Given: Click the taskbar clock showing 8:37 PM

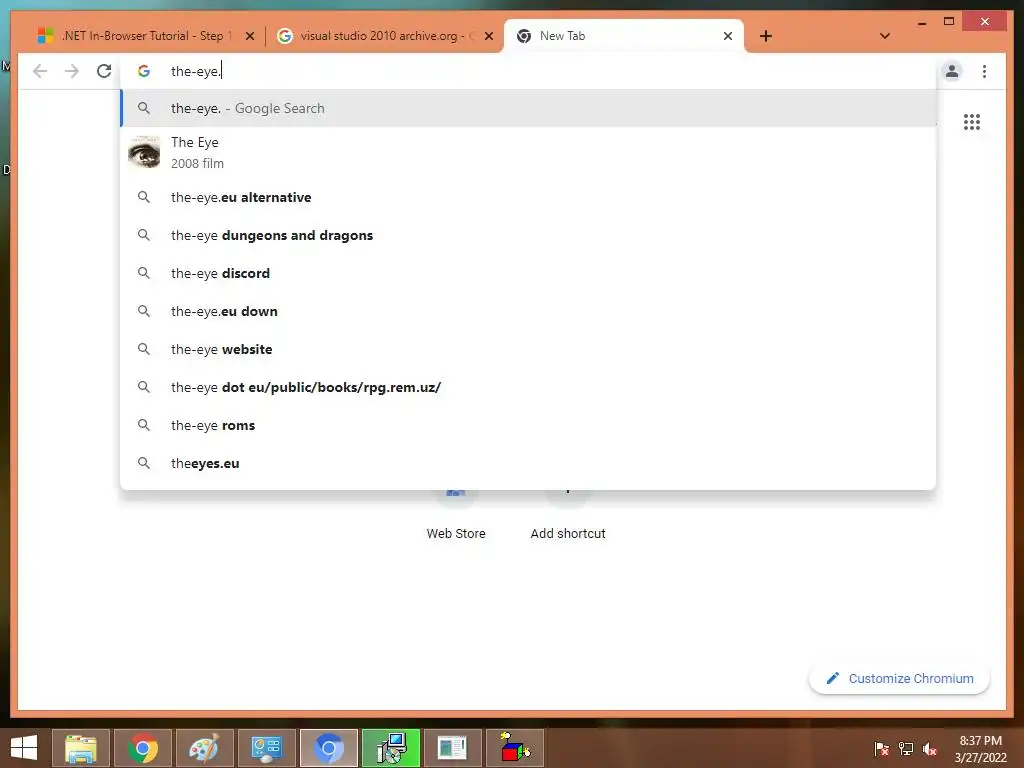Looking at the screenshot, I should click(x=980, y=749).
